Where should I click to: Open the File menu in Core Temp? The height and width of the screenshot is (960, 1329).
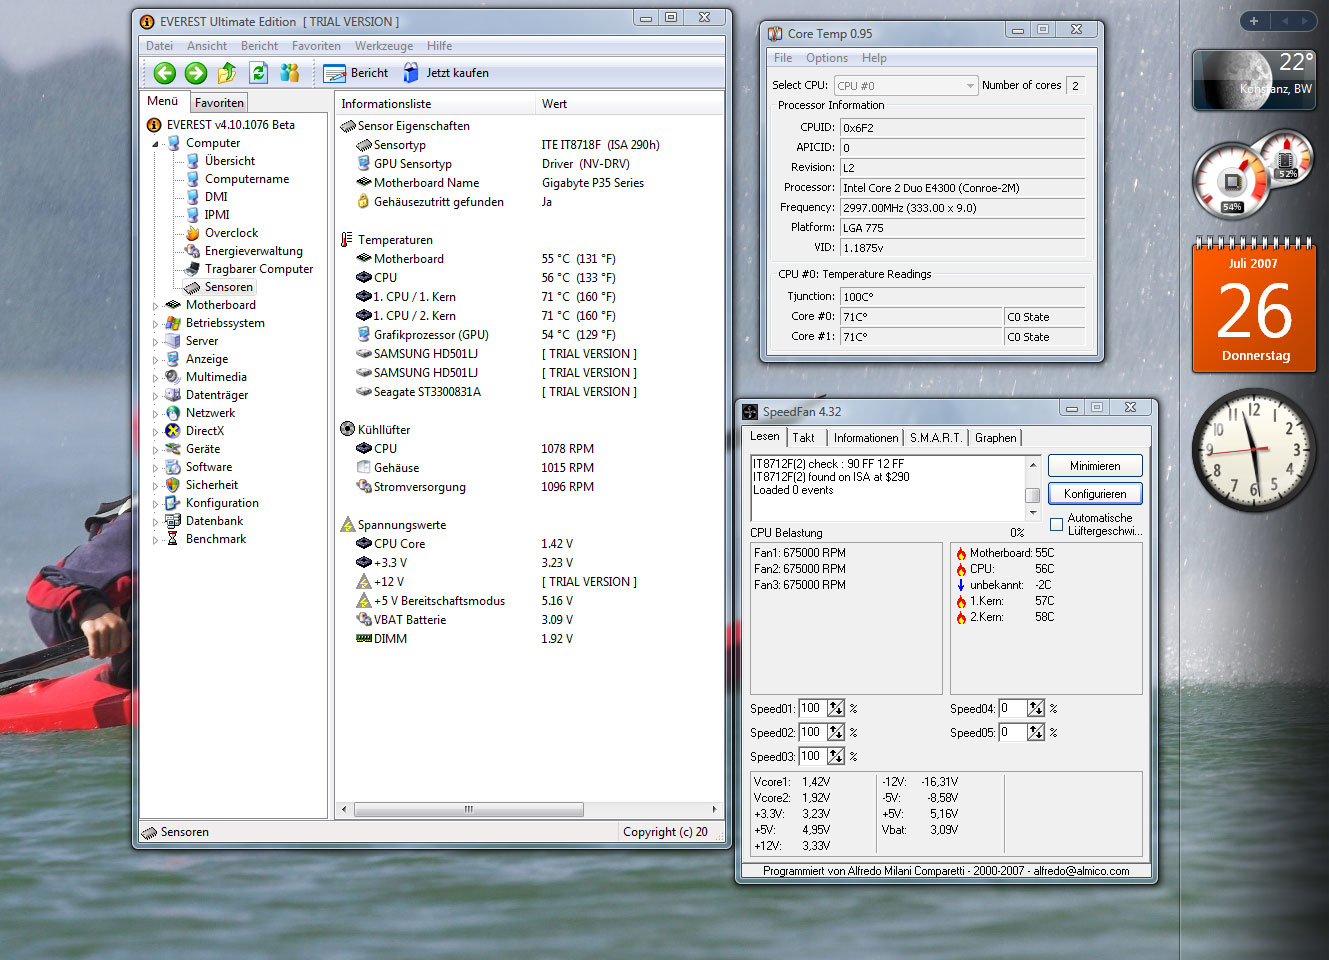(783, 58)
